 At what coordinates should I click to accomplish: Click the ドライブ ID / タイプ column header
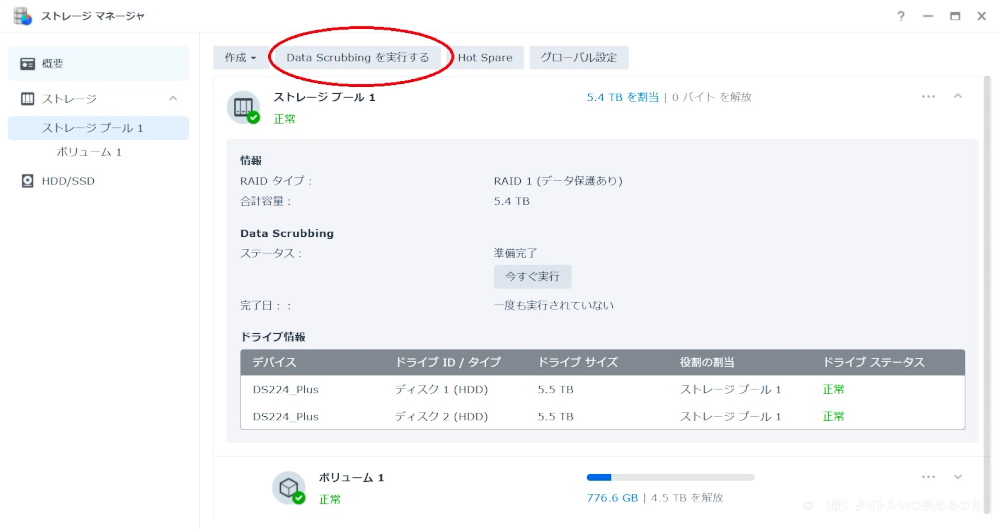pyautogui.click(x=448, y=362)
